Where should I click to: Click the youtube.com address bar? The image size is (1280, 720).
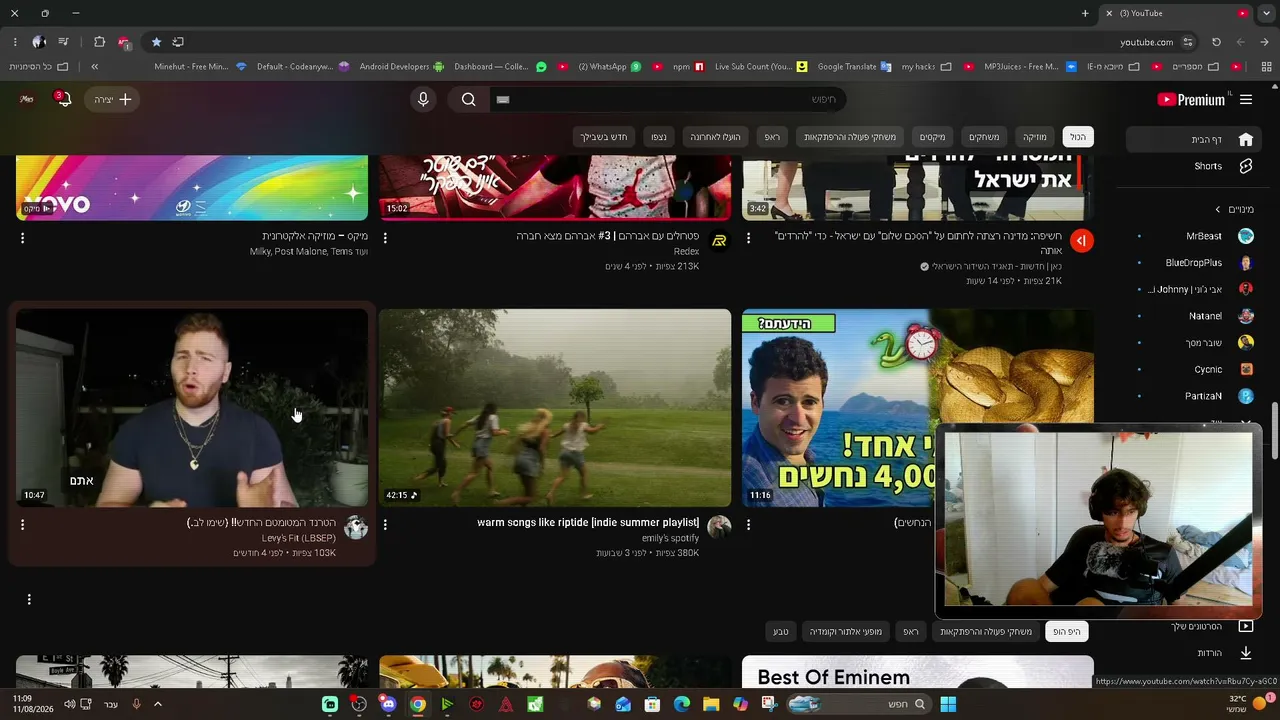tap(1146, 42)
